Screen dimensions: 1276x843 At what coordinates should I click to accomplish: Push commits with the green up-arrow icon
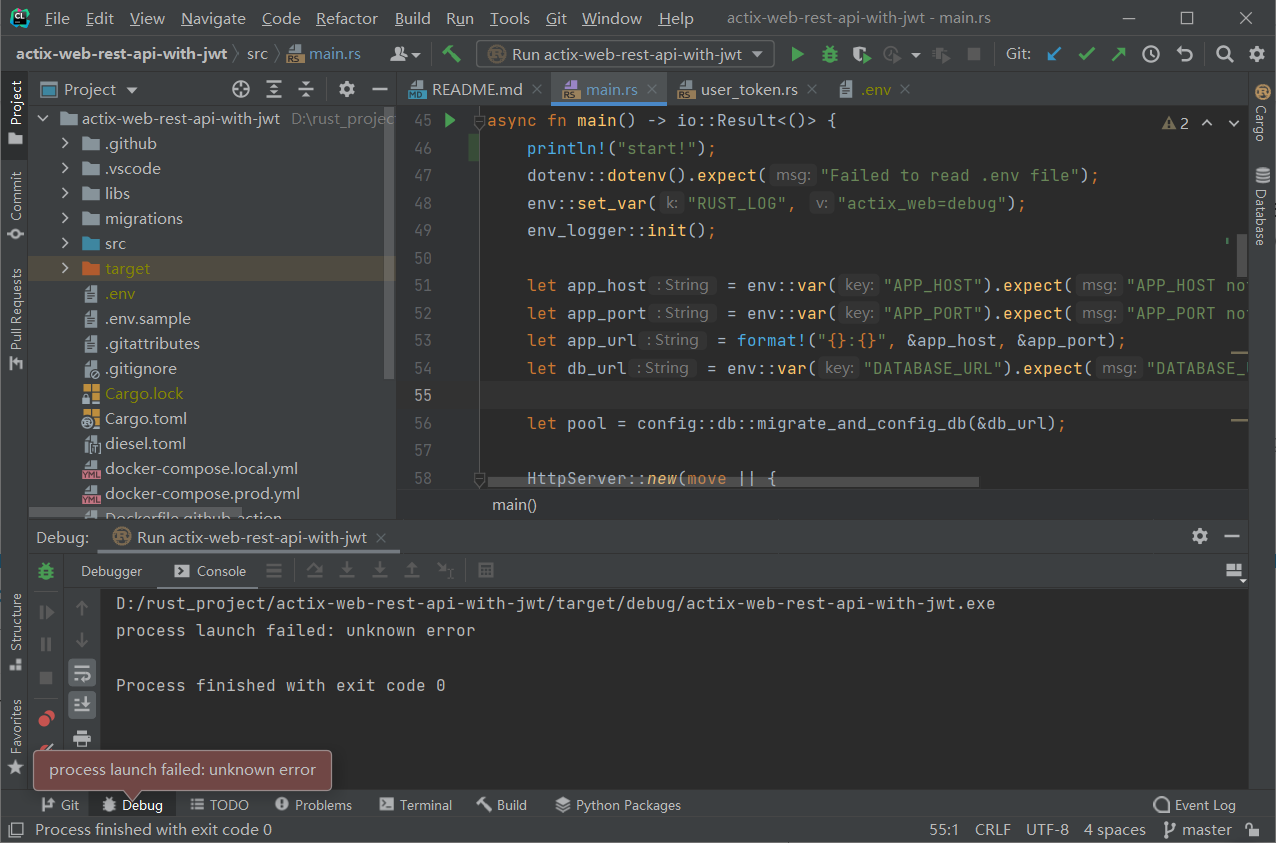(x=1119, y=54)
